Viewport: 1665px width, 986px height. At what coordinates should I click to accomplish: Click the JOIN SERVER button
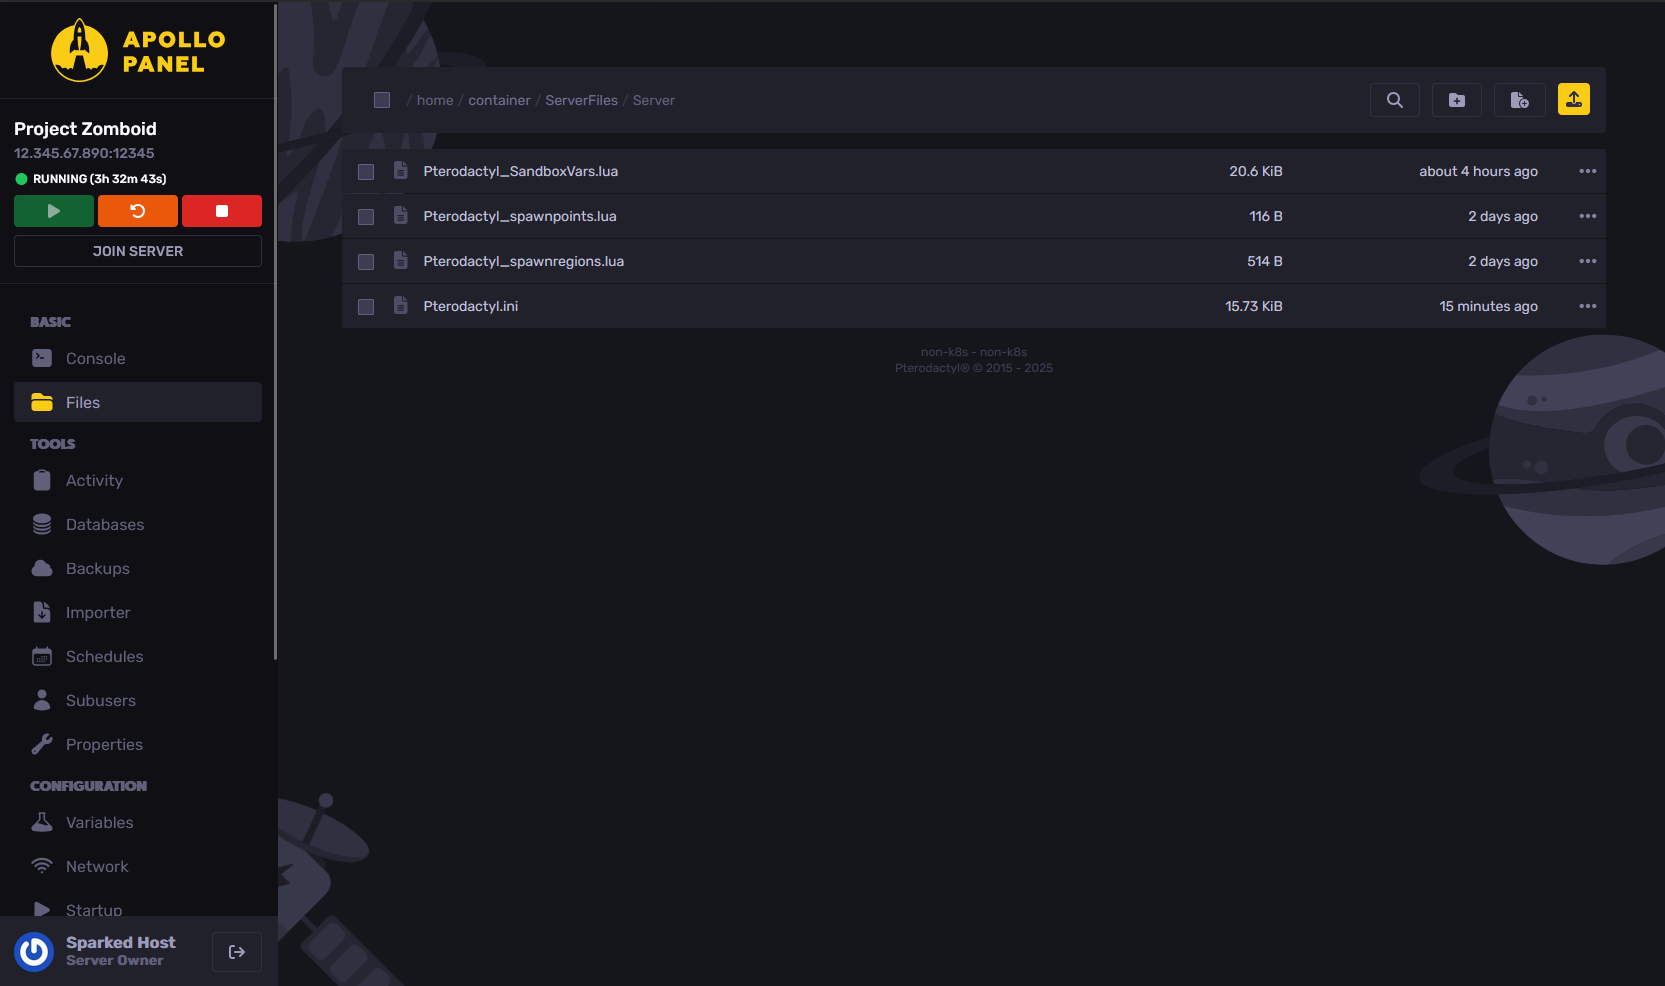138,251
